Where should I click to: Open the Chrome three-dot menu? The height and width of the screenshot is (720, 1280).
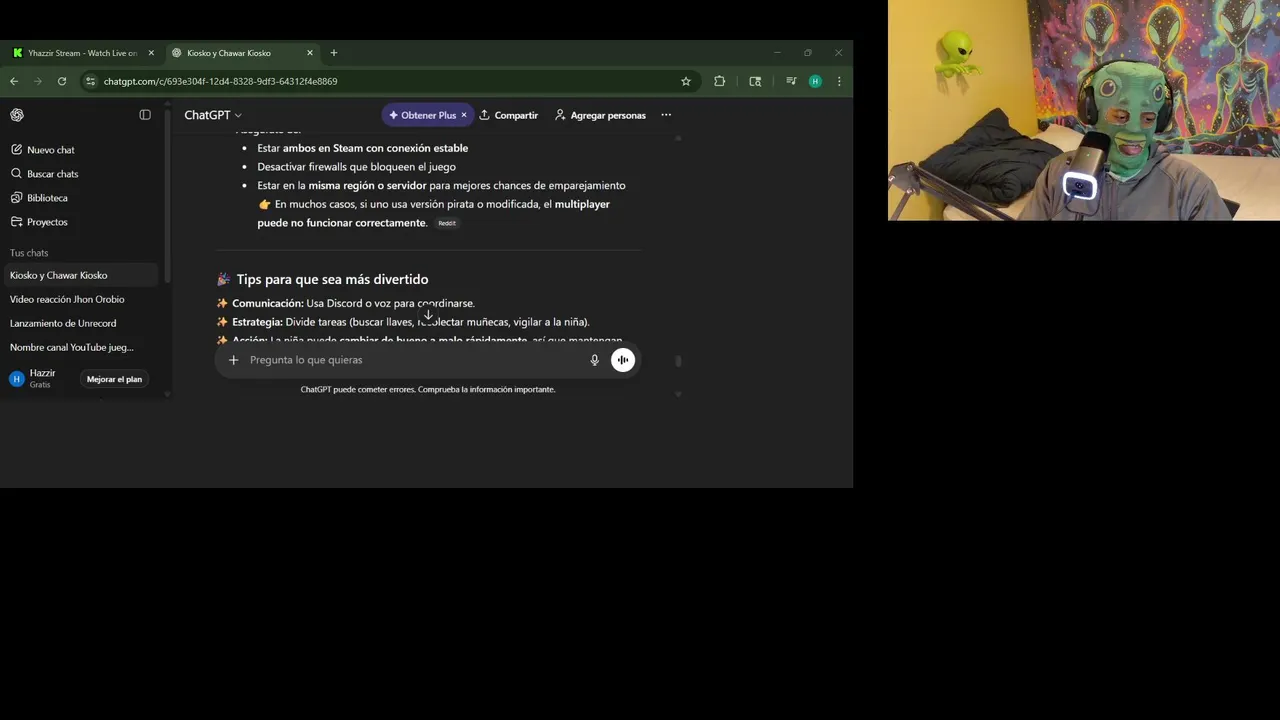839,81
